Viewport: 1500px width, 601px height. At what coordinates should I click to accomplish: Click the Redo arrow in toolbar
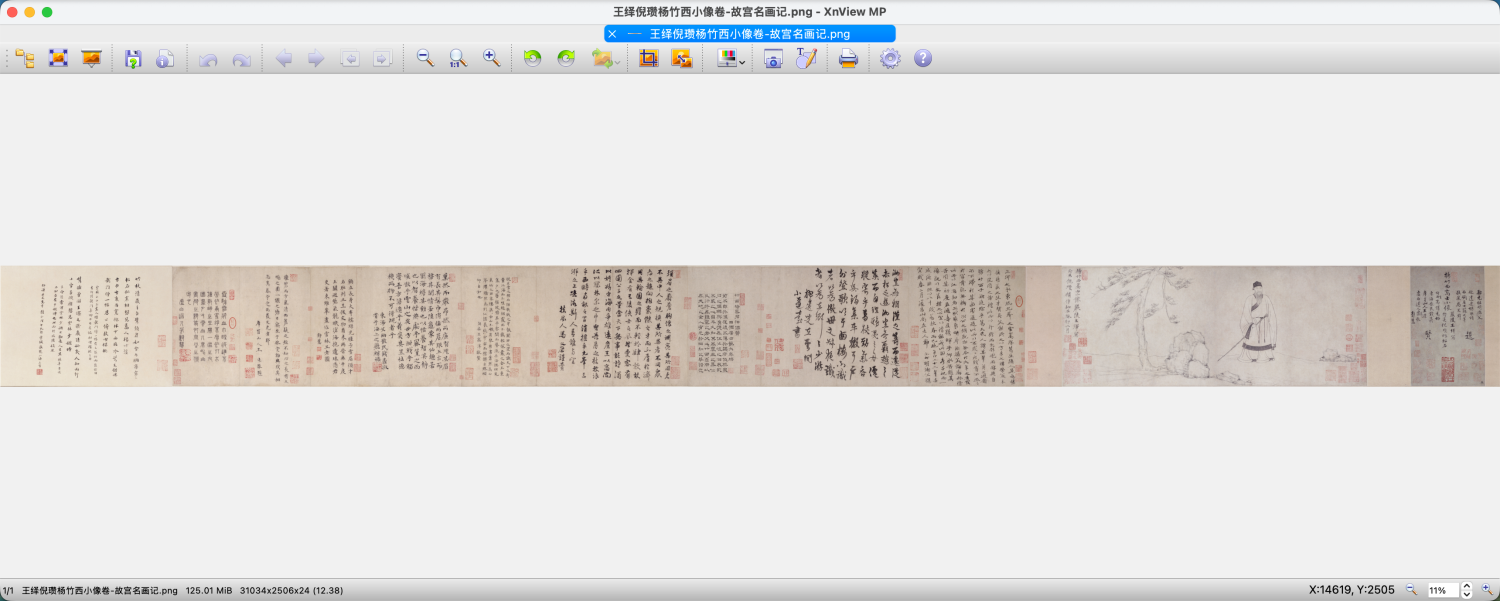coord(241,59)
